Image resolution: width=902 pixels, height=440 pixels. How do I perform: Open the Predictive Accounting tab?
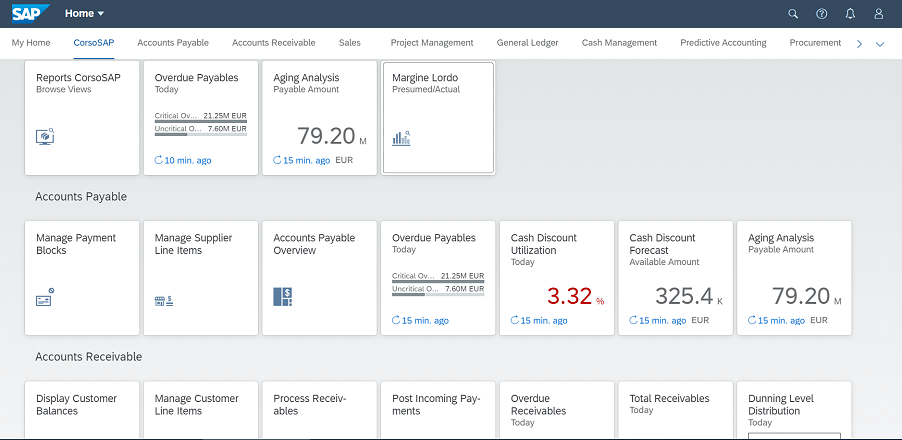pyautogui.click(x=723, y=43)
